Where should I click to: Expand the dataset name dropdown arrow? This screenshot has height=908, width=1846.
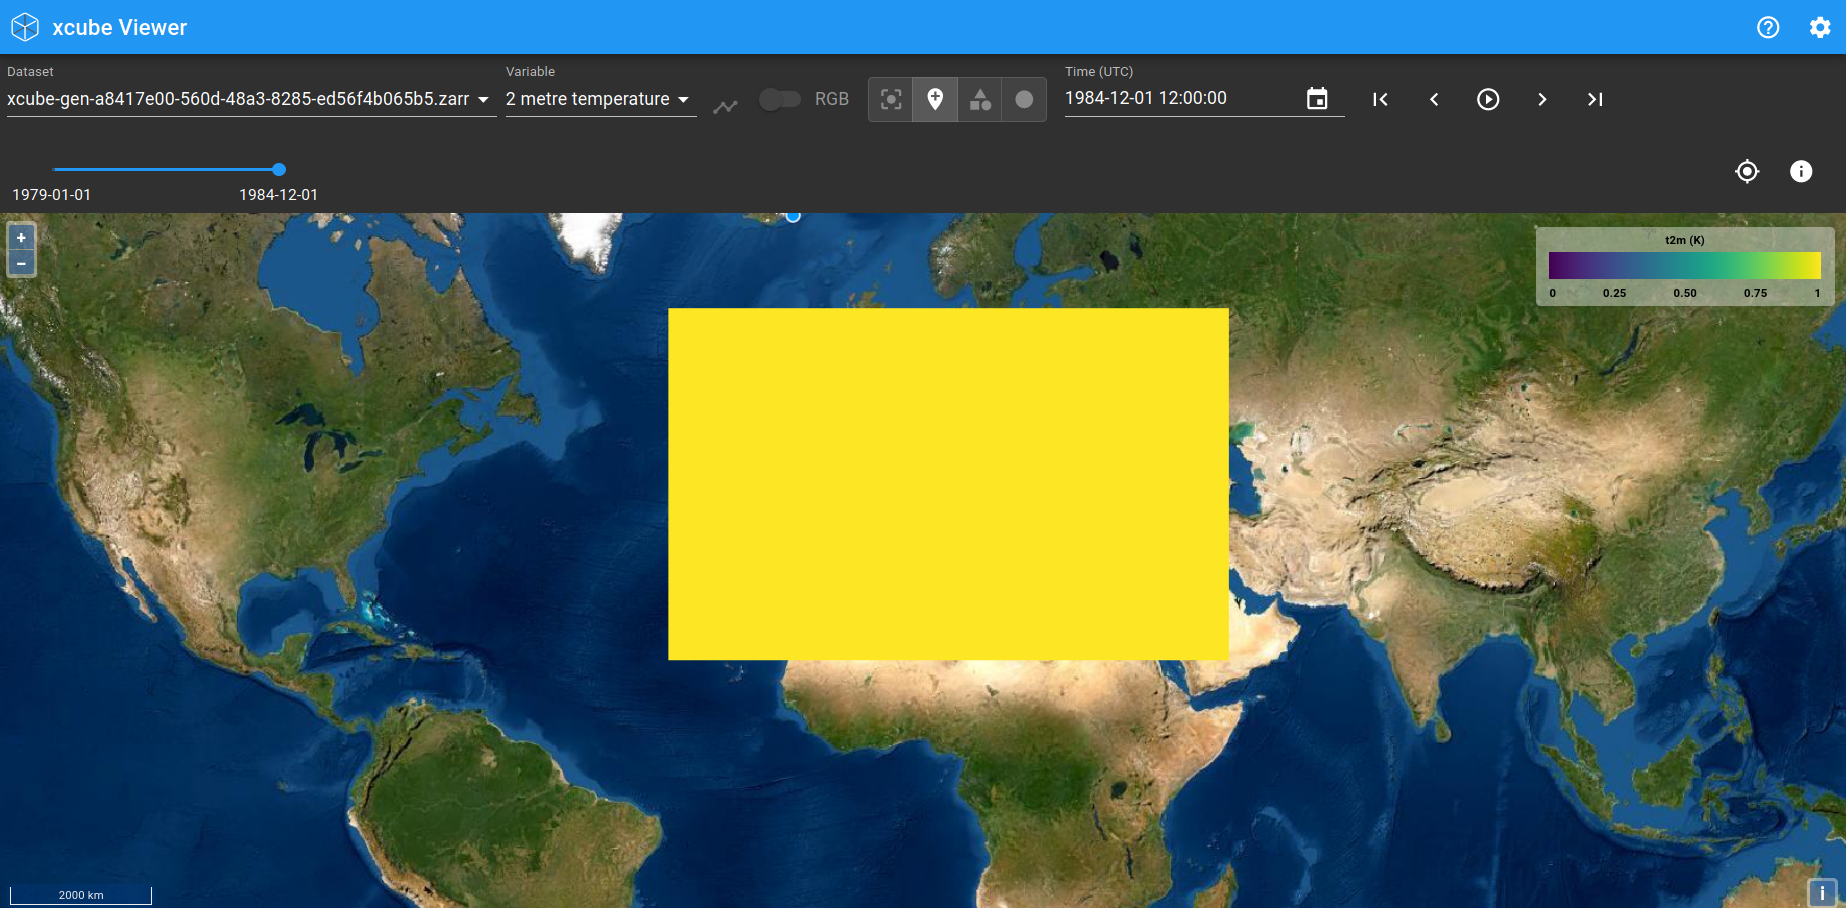[483, 100]
